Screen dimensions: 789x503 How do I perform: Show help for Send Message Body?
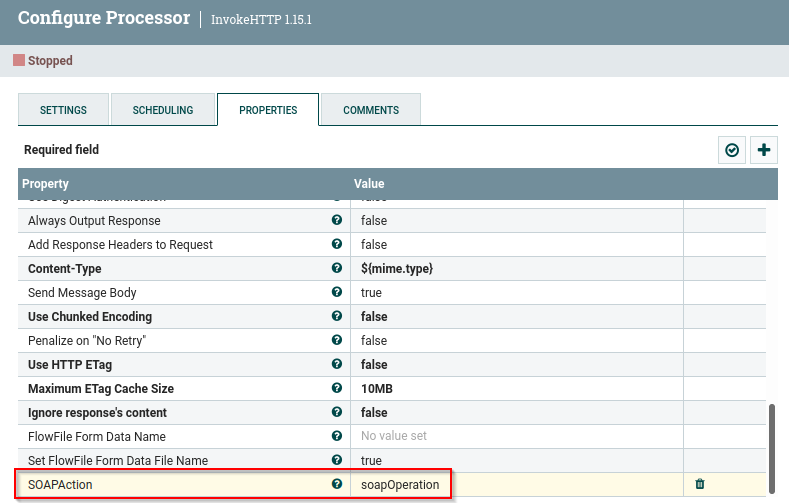(x=337, y=293)
